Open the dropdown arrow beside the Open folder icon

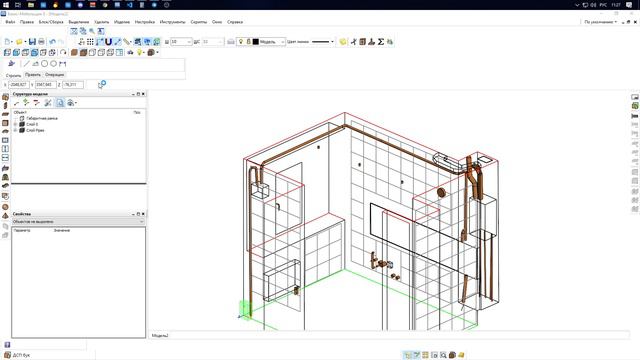point(25,42)
